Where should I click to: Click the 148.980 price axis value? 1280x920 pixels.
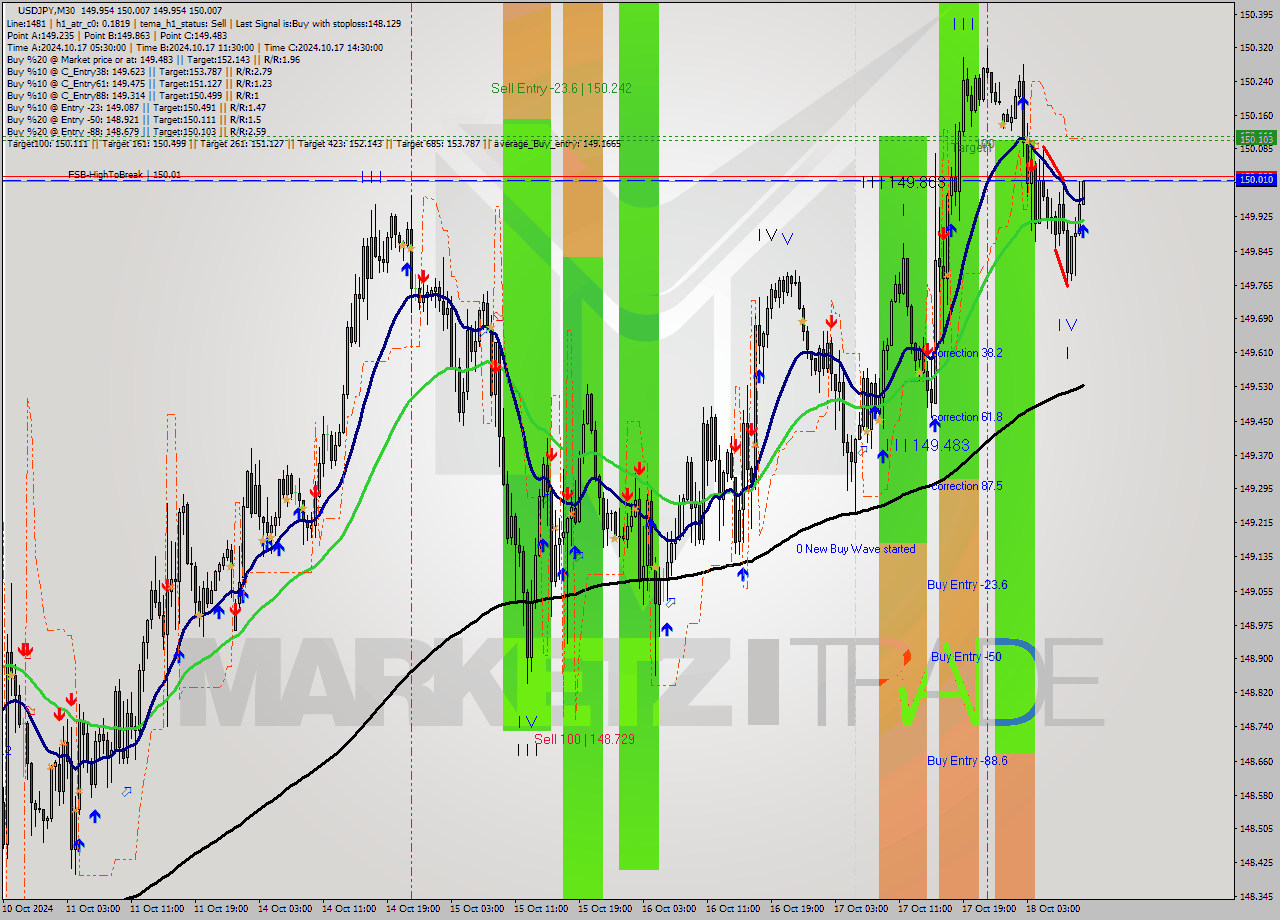pyautogui.click(x=1256, y=625)
